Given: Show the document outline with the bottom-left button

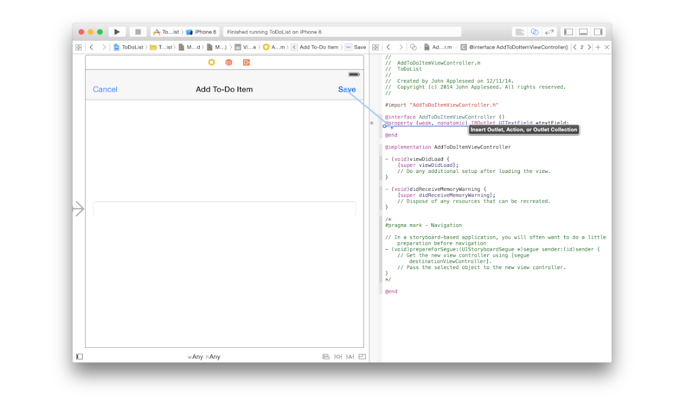Looking at the screenshot, I should point(79,357).
